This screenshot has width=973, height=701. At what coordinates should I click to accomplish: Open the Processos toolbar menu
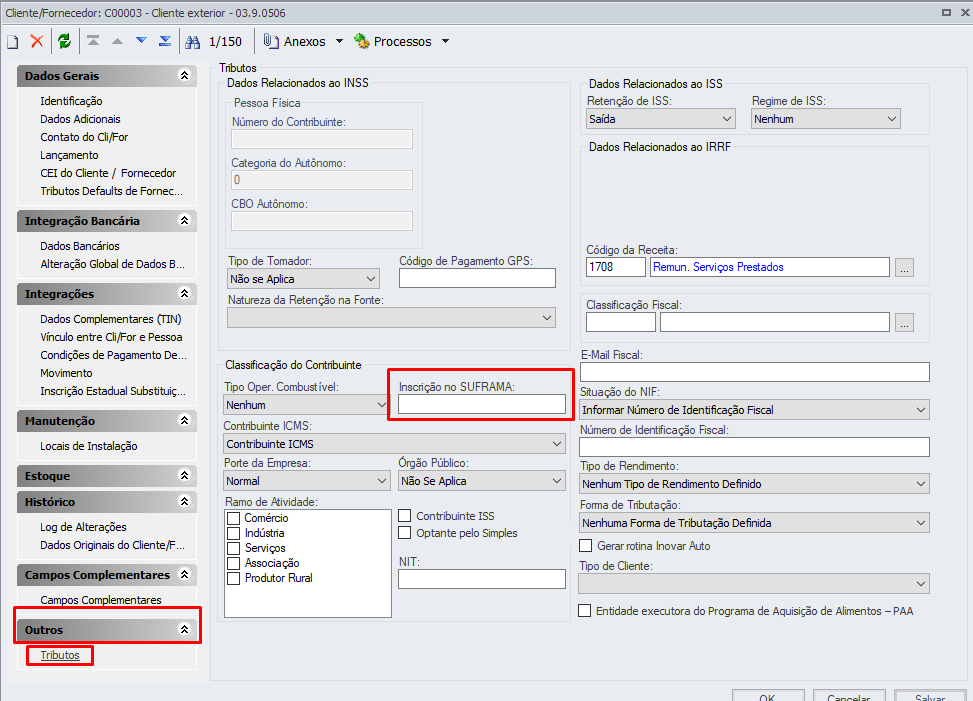point(393,42)
